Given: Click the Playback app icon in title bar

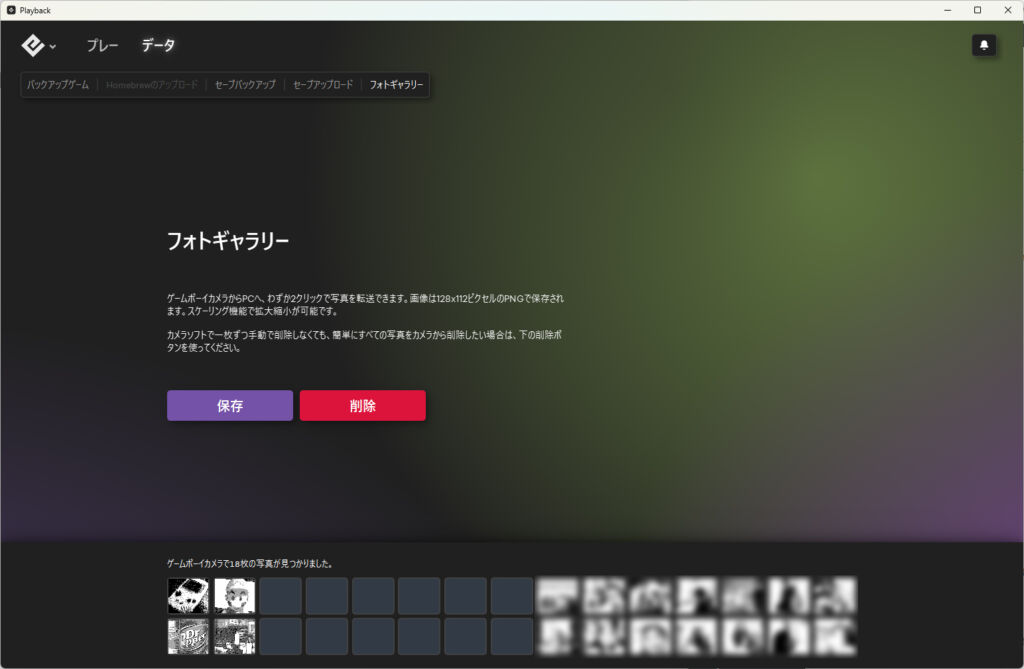Looking at the screenshot, I should point(11,10).
